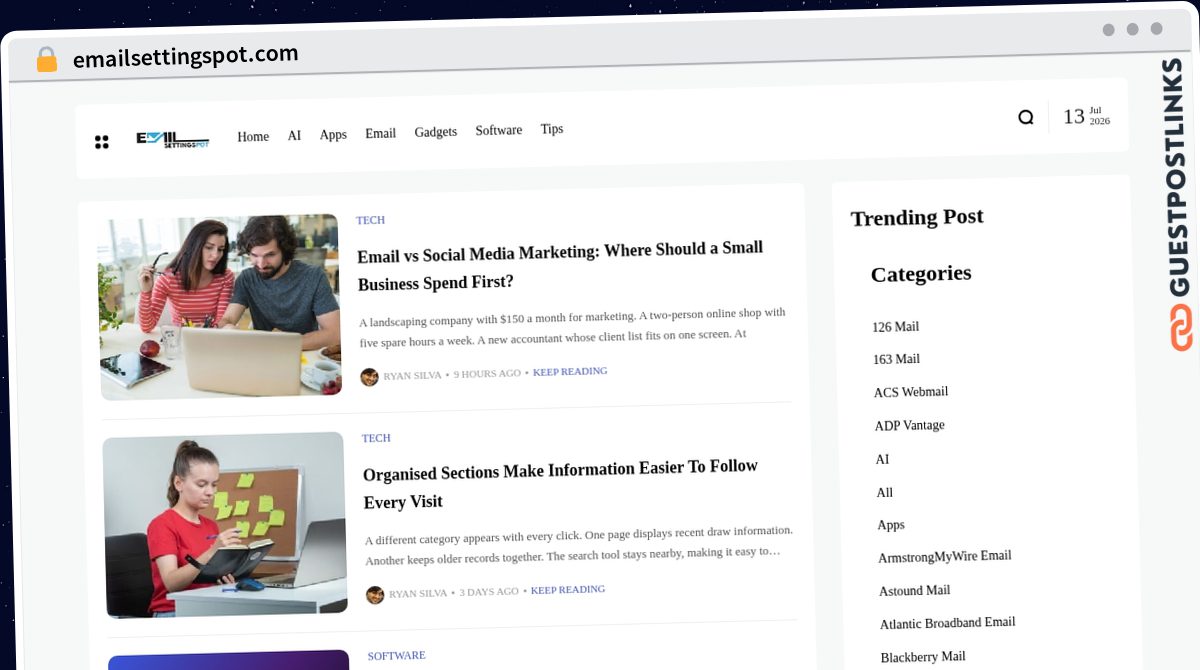Viewport: 1200px width, 670px height.
Task: Click the Categories heading
Action: pos(921,274)
